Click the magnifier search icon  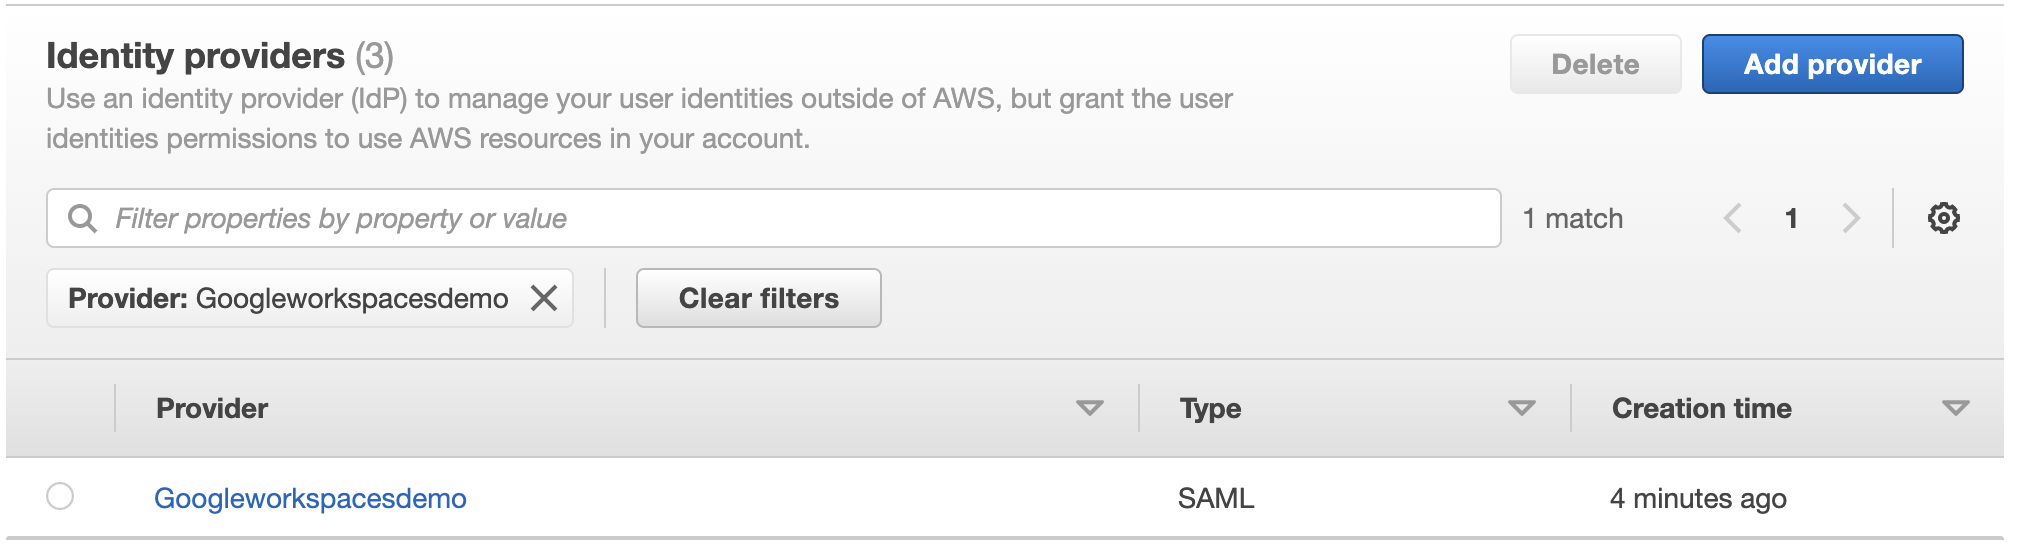(x=82, y=218)
